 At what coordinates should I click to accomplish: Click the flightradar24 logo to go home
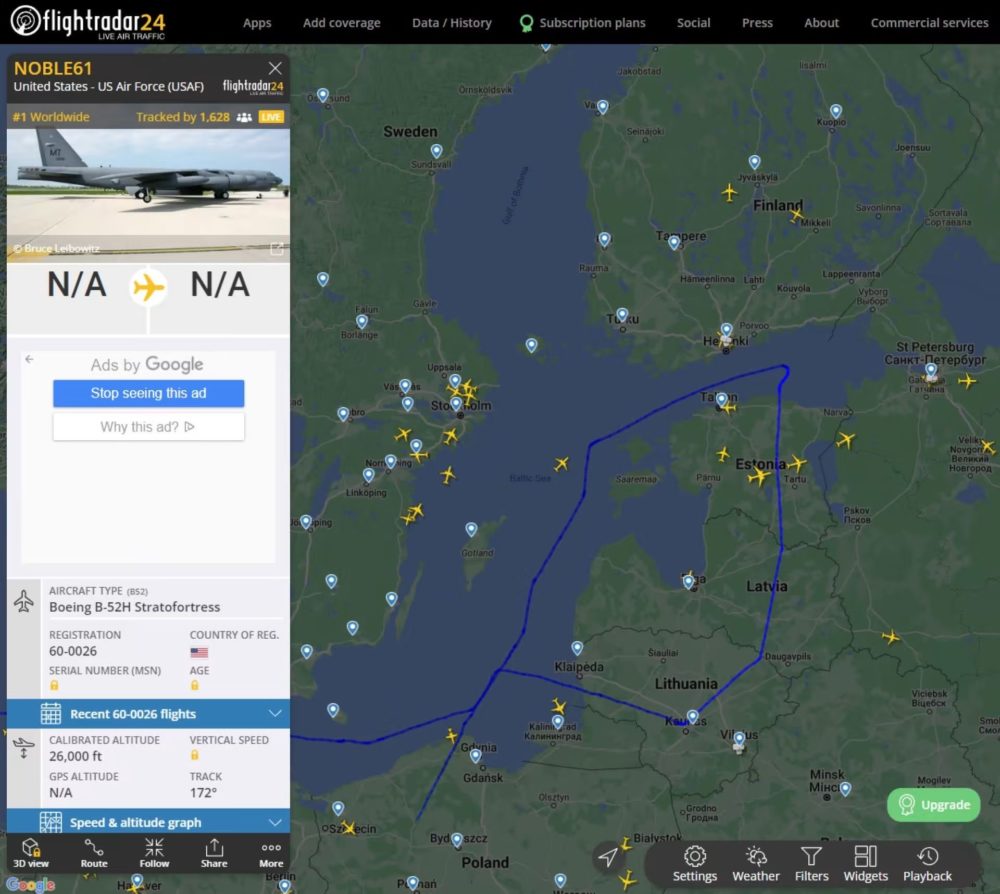pyautogui.click(x=88, y=22)
